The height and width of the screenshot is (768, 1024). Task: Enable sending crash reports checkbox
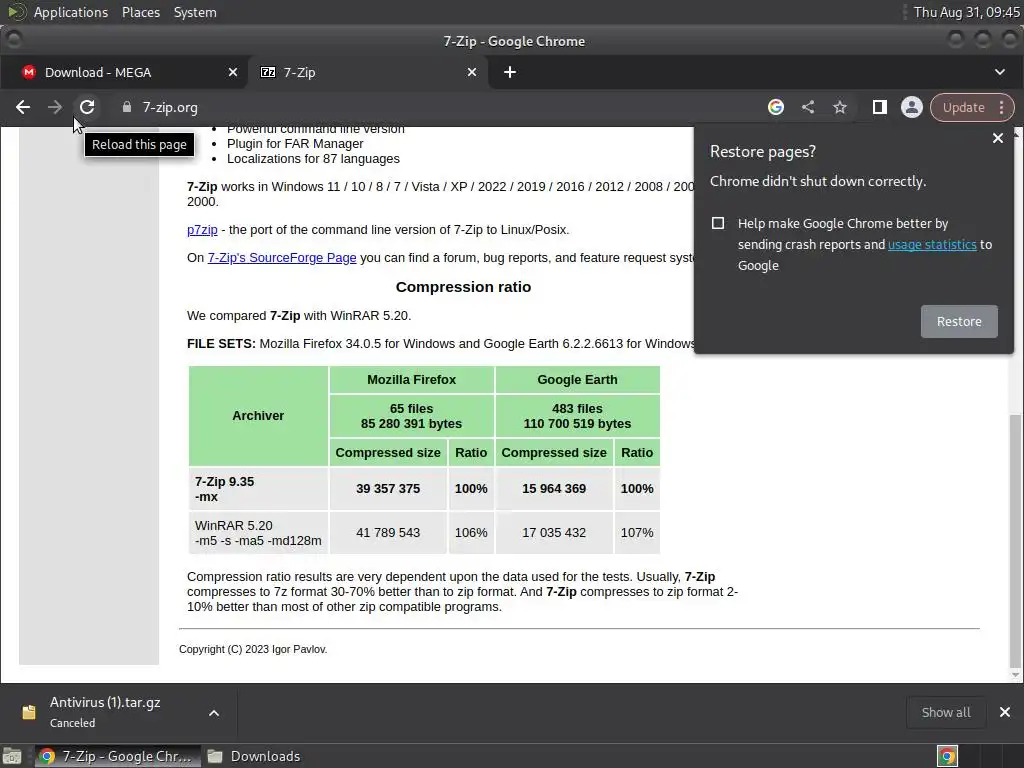tap(718, 223)
